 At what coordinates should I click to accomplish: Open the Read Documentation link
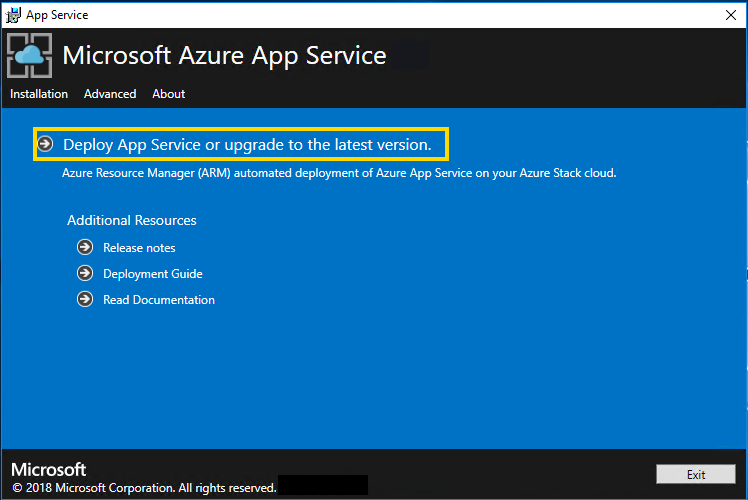159,300
